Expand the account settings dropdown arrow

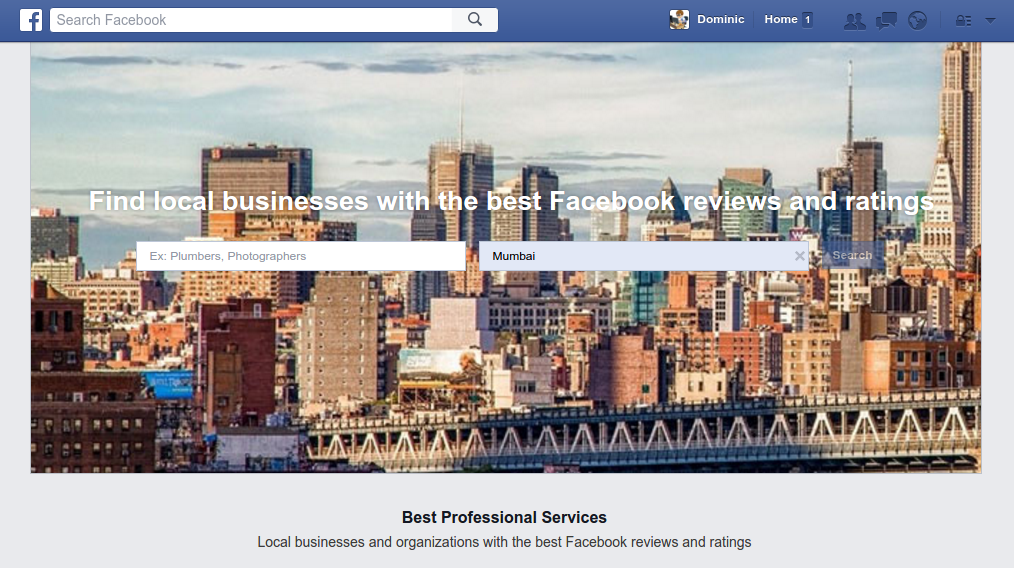click(990, 21)
